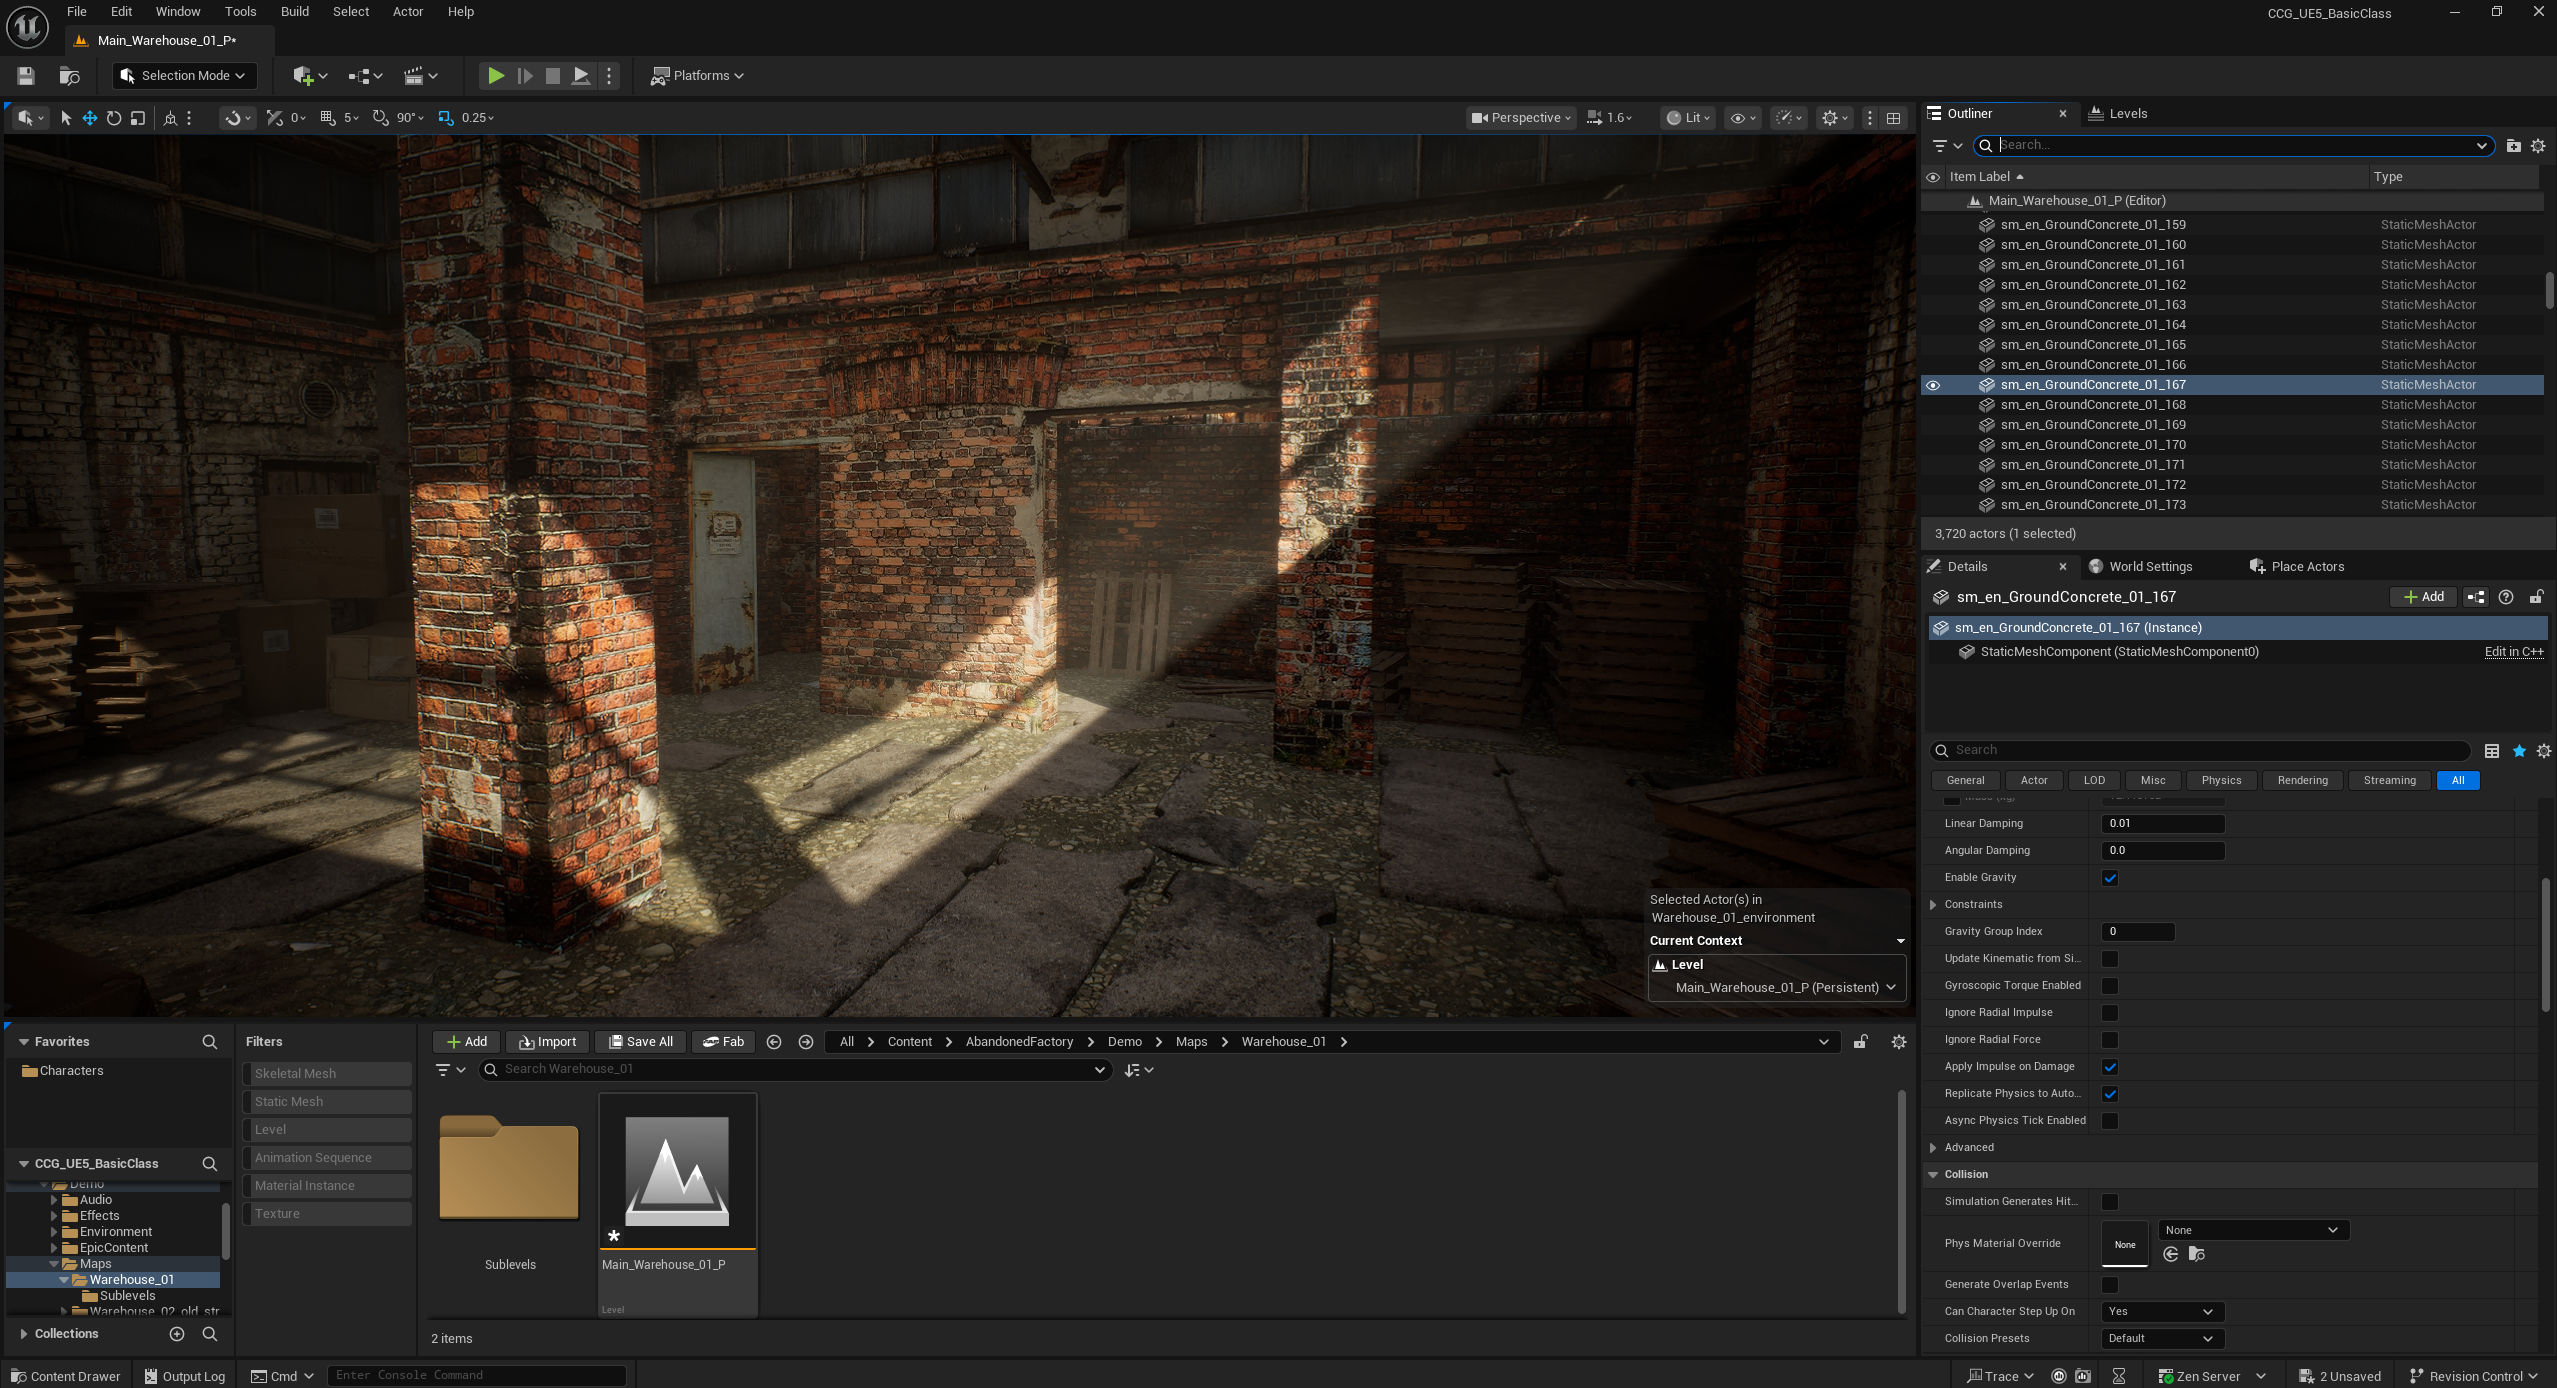
Task: Enable the Generate Overlap Events checkbox
Action: click(2110, 1285)
